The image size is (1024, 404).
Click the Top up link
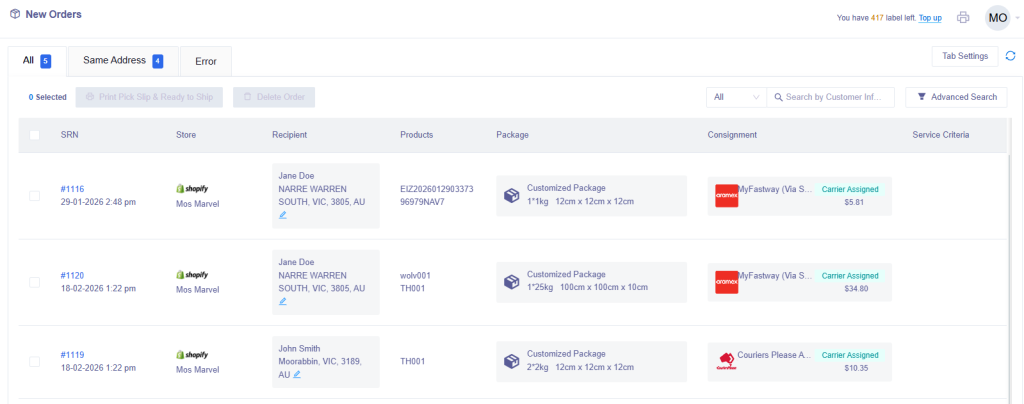pos(930,18)
